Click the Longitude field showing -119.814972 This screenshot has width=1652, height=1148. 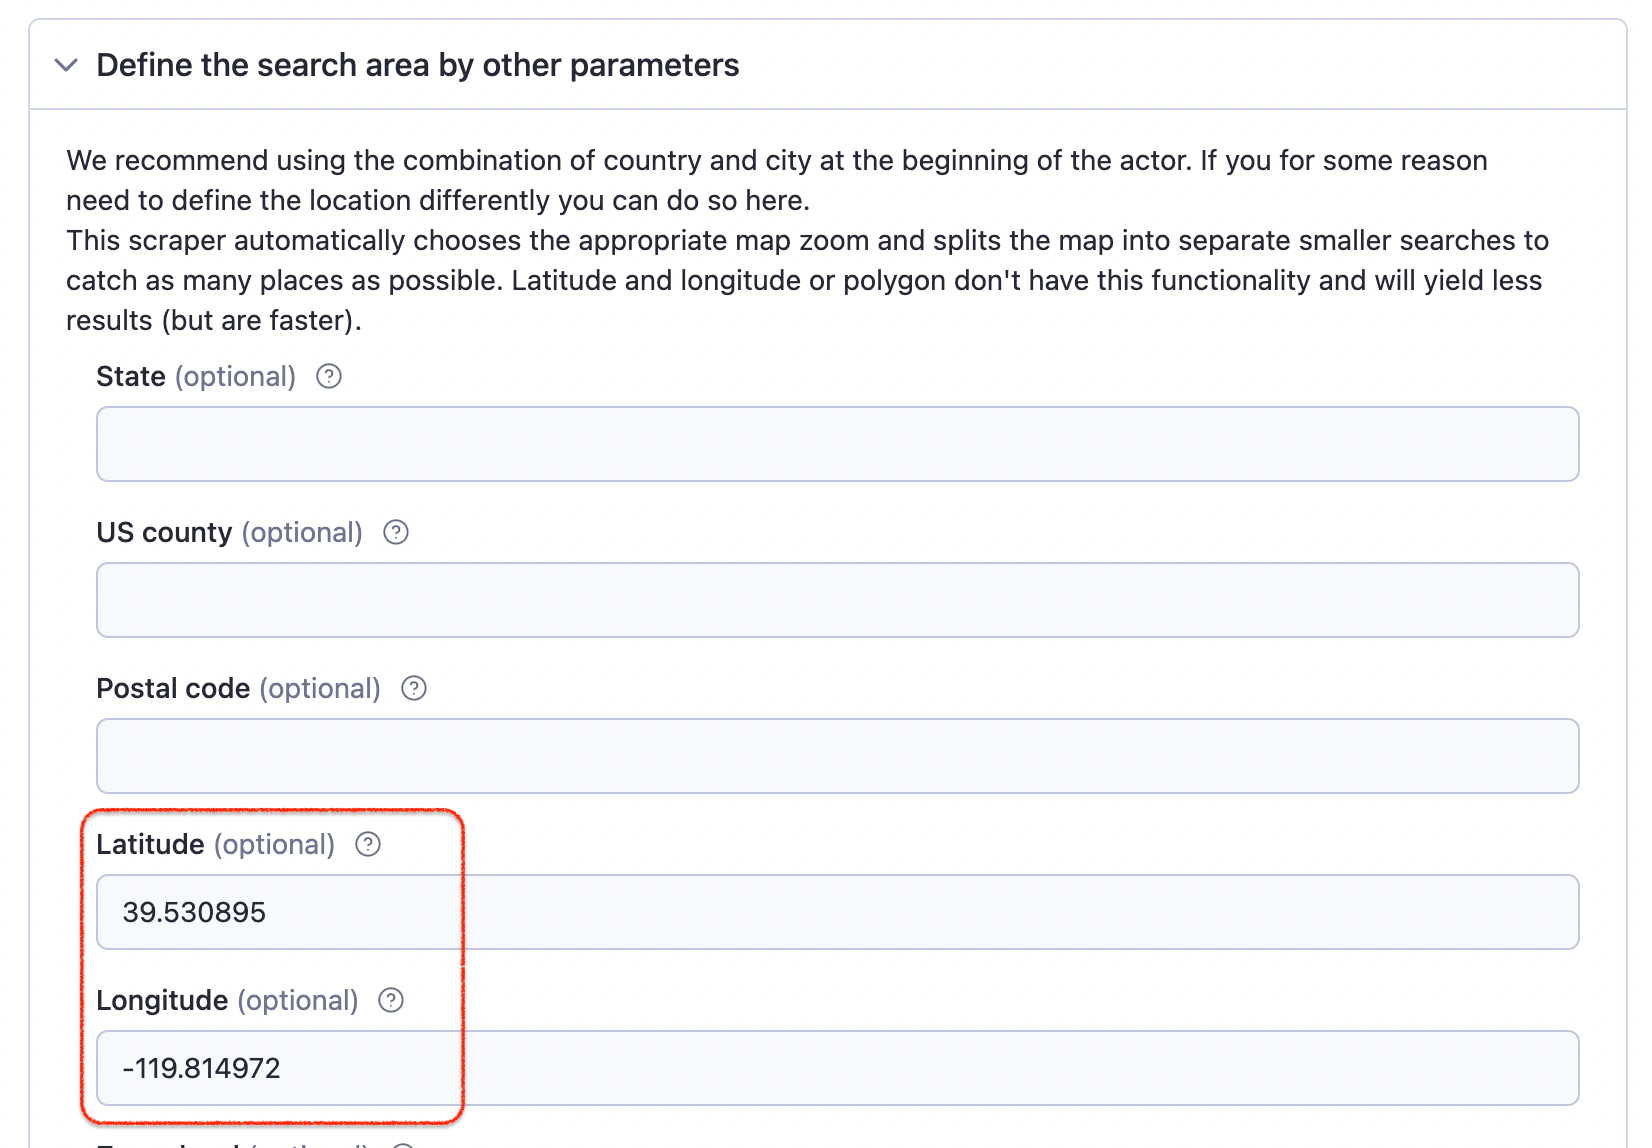click(x=838, y=1068)
